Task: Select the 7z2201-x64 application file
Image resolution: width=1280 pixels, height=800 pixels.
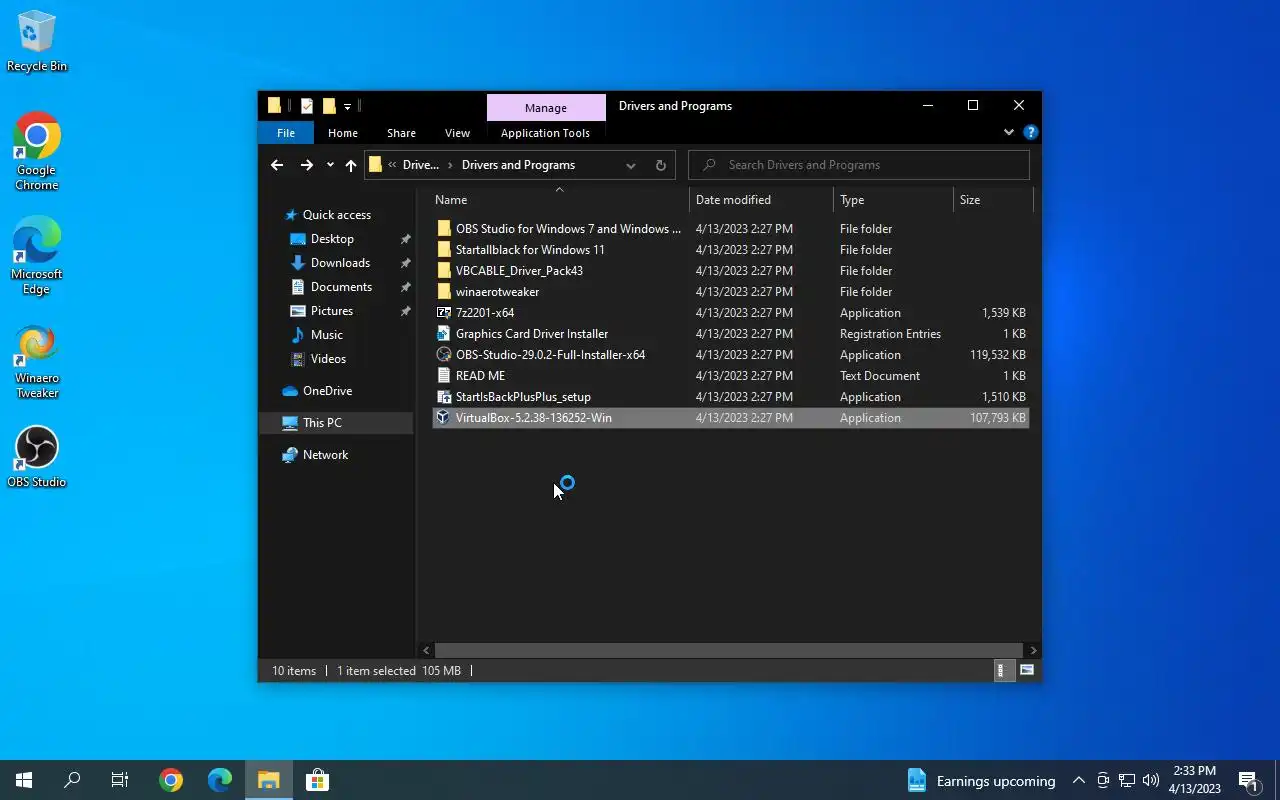Action: (731, 313)
